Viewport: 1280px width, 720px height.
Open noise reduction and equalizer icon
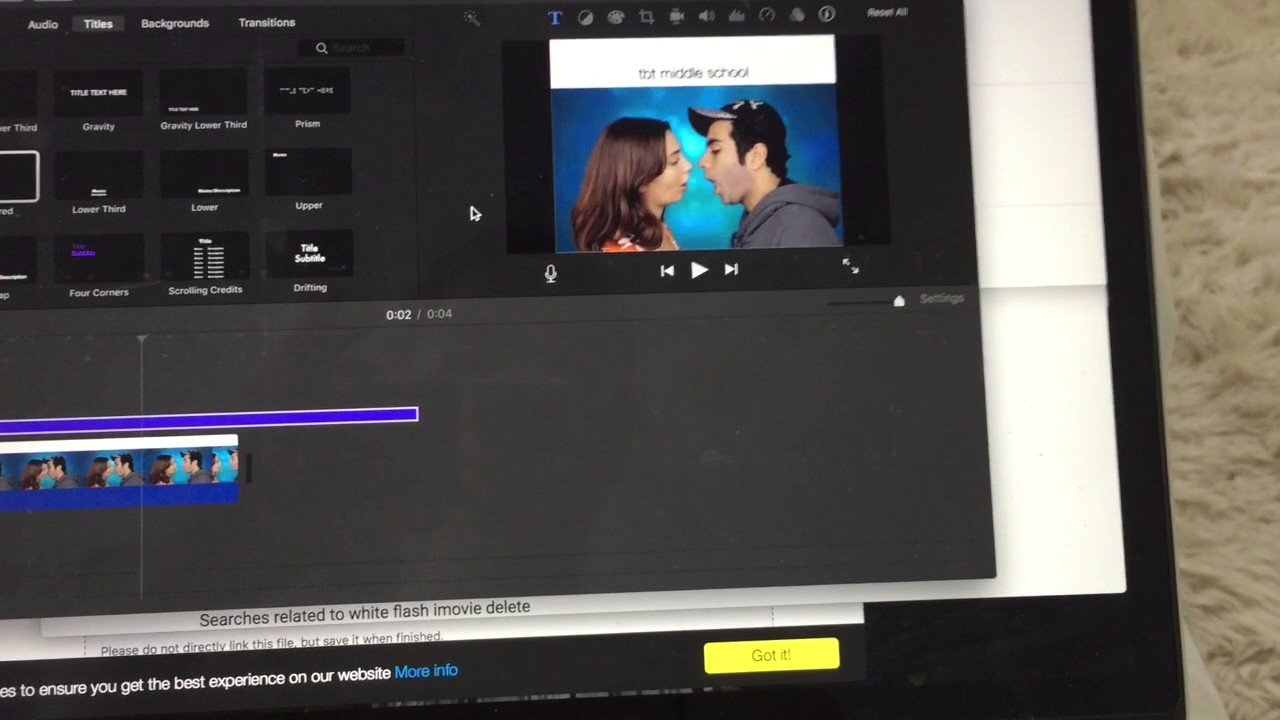click(737, 16)
